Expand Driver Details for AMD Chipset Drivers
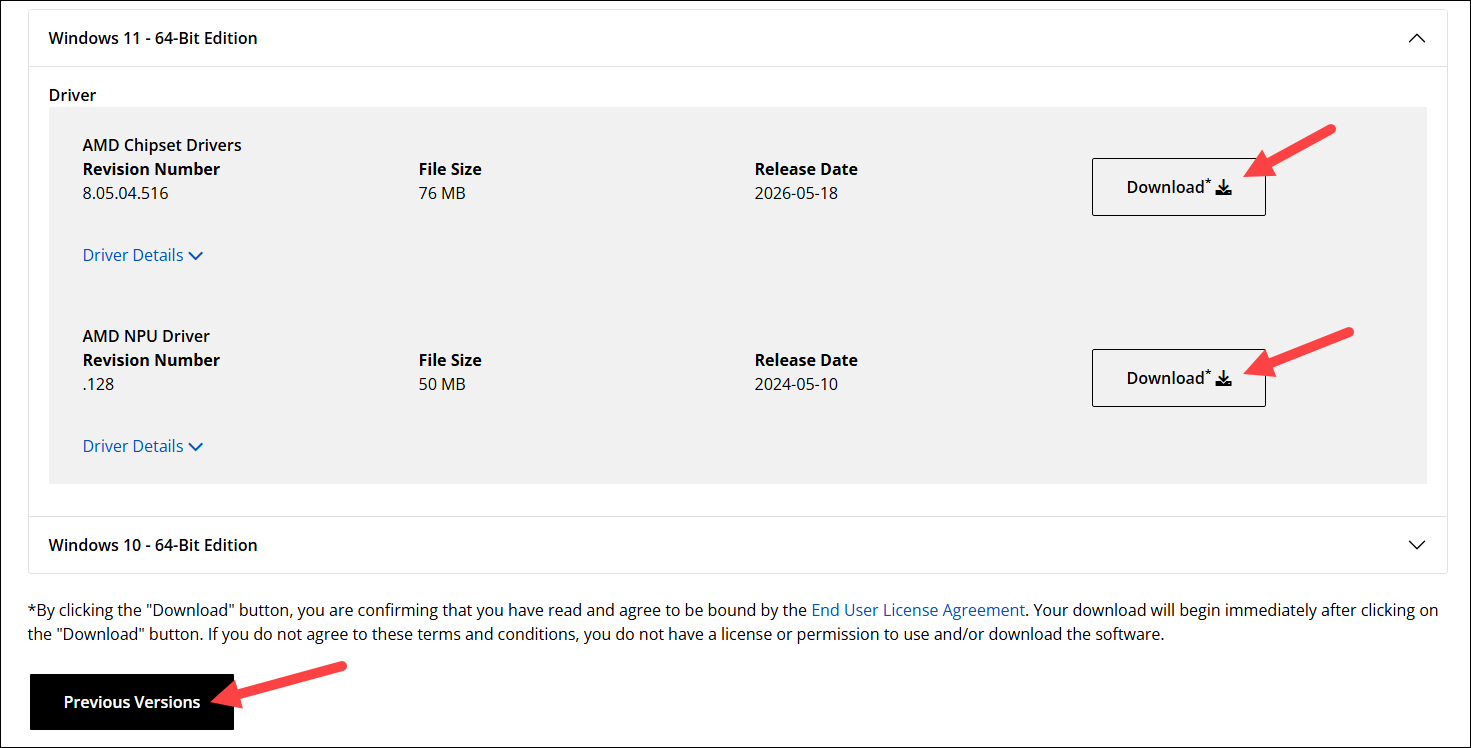Screen dimensions: 1471x748 (x=143, y=255)
